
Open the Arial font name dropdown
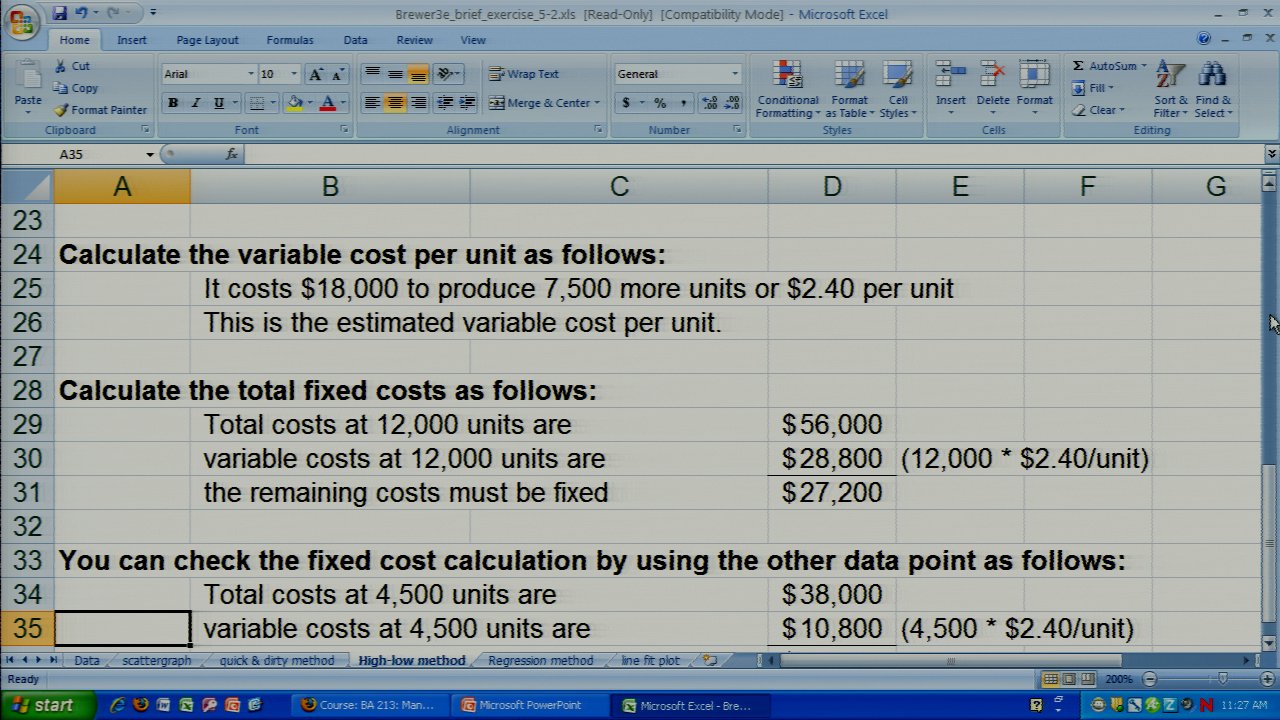[x=250, y=74]
